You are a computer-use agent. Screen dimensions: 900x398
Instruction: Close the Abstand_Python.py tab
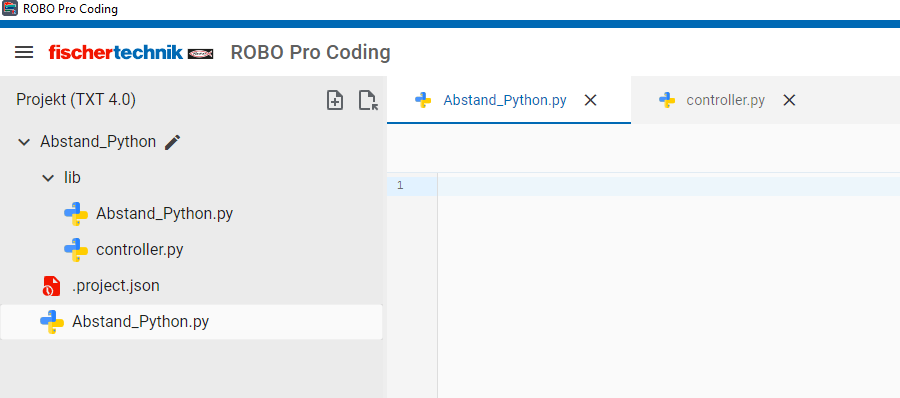click(590, 101)
